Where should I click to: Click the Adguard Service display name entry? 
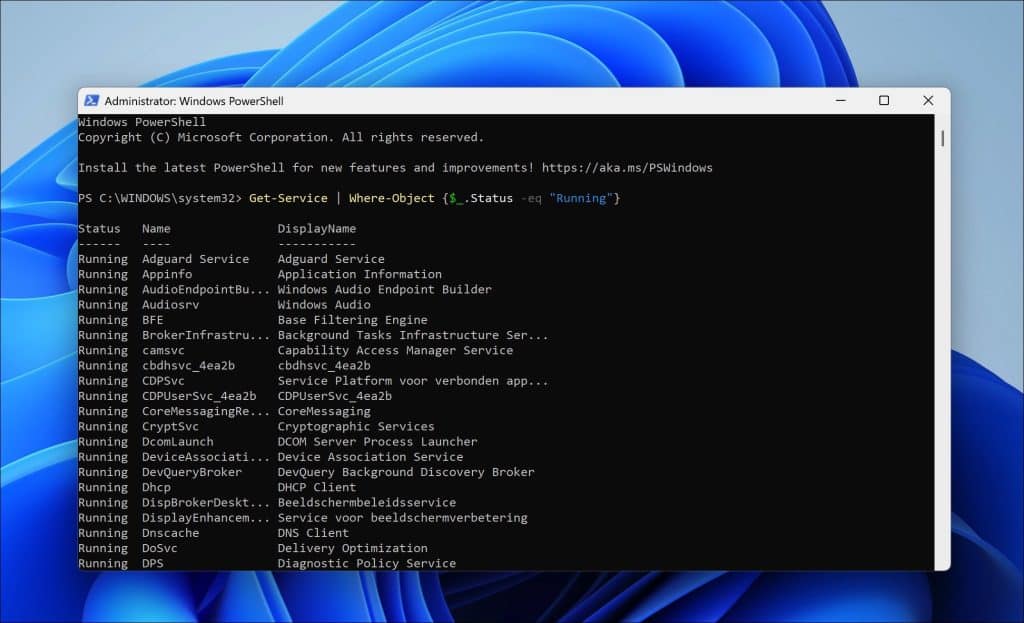(x=331, y=259)
